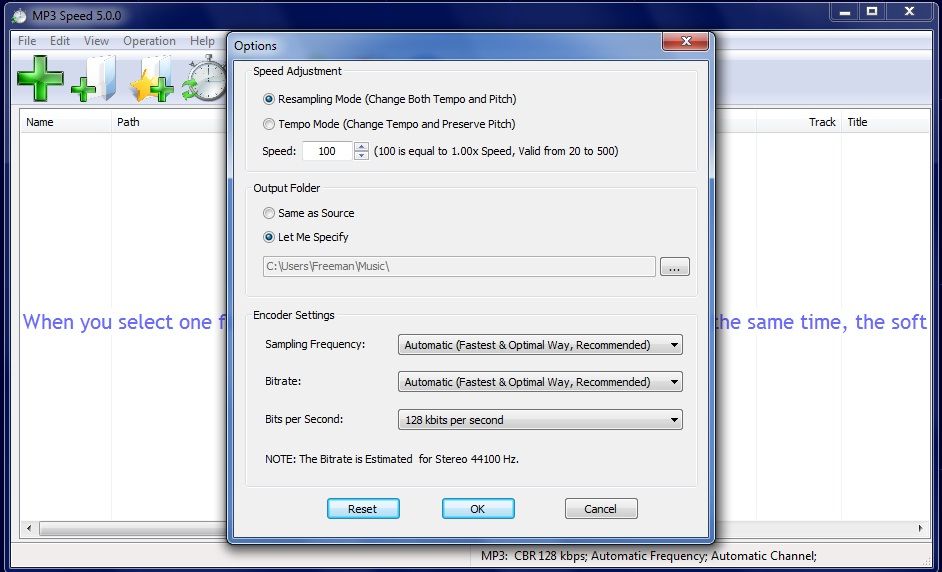Click the green plus Add Files icon
Viewport: 942px width, 572px height.
(40, 79)
